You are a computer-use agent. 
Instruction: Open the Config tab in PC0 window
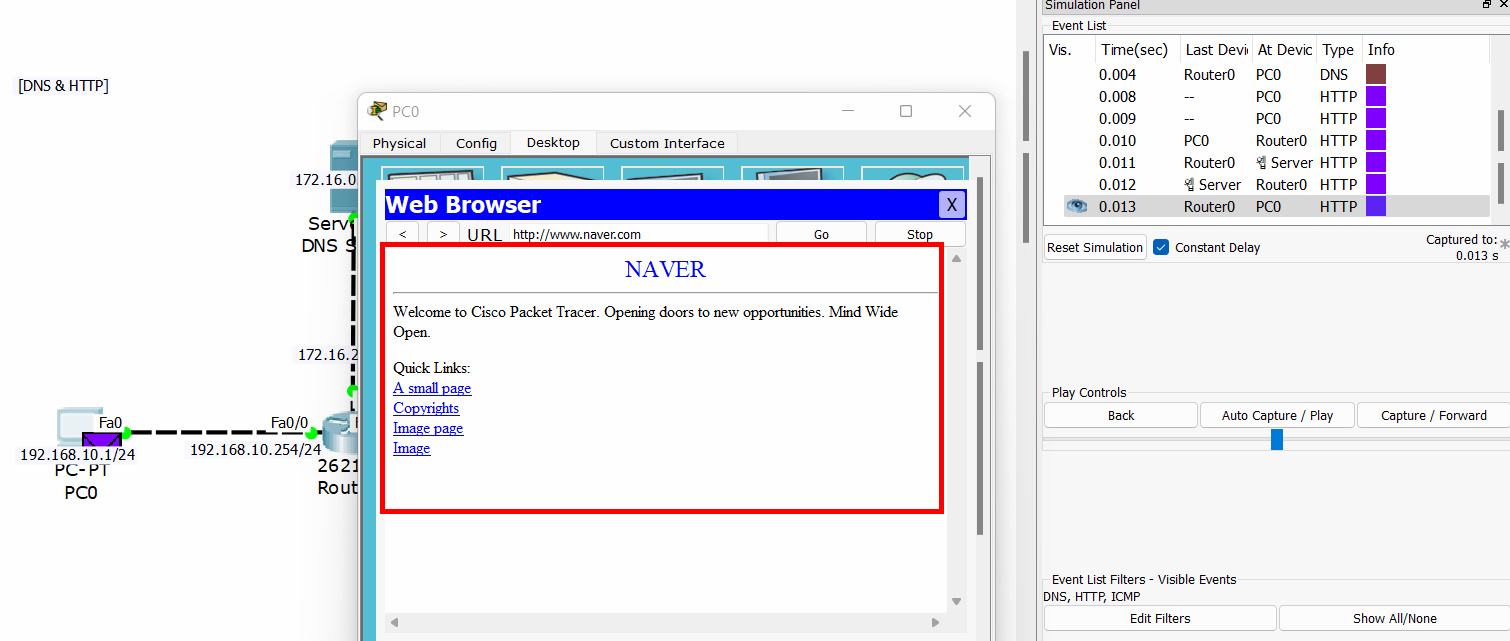(x=476, y=143)
